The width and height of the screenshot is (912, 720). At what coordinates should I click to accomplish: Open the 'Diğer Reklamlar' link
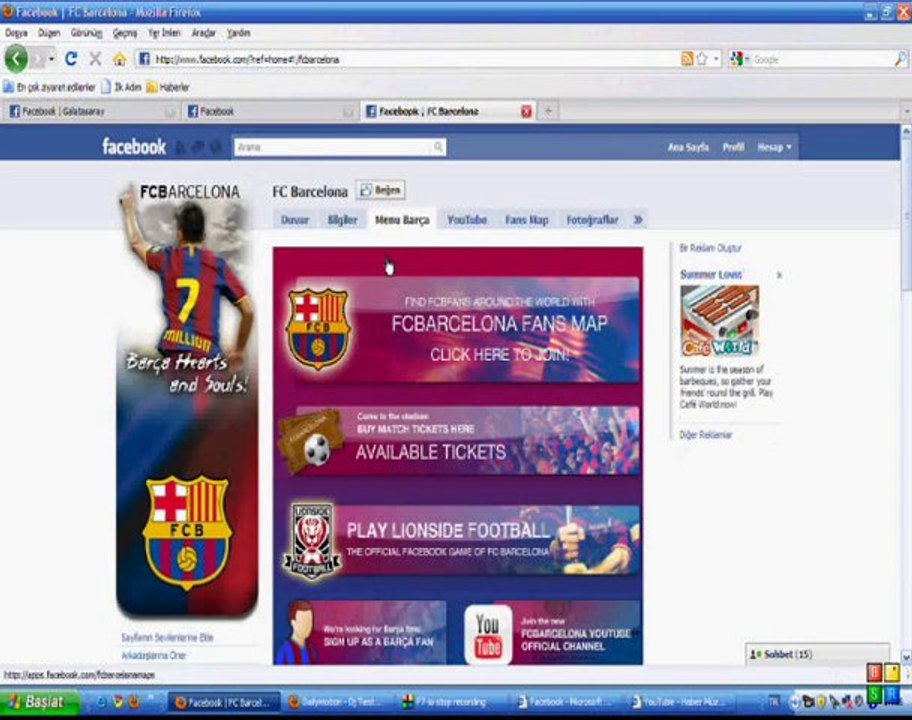coord(706,434)
